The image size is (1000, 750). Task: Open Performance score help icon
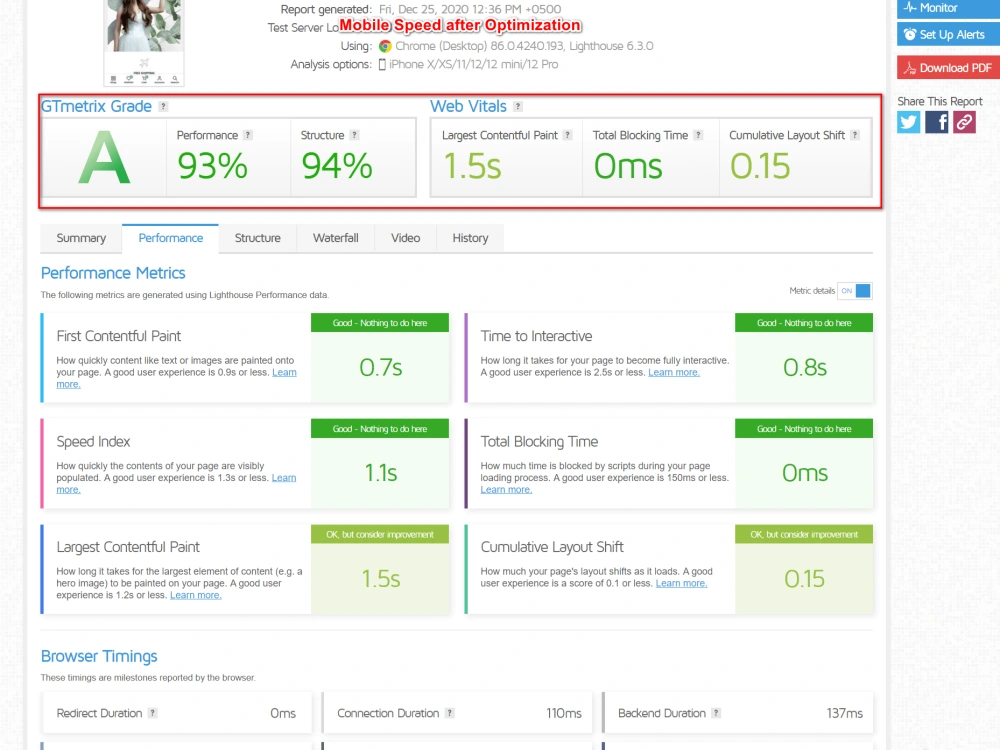(248, 135)
